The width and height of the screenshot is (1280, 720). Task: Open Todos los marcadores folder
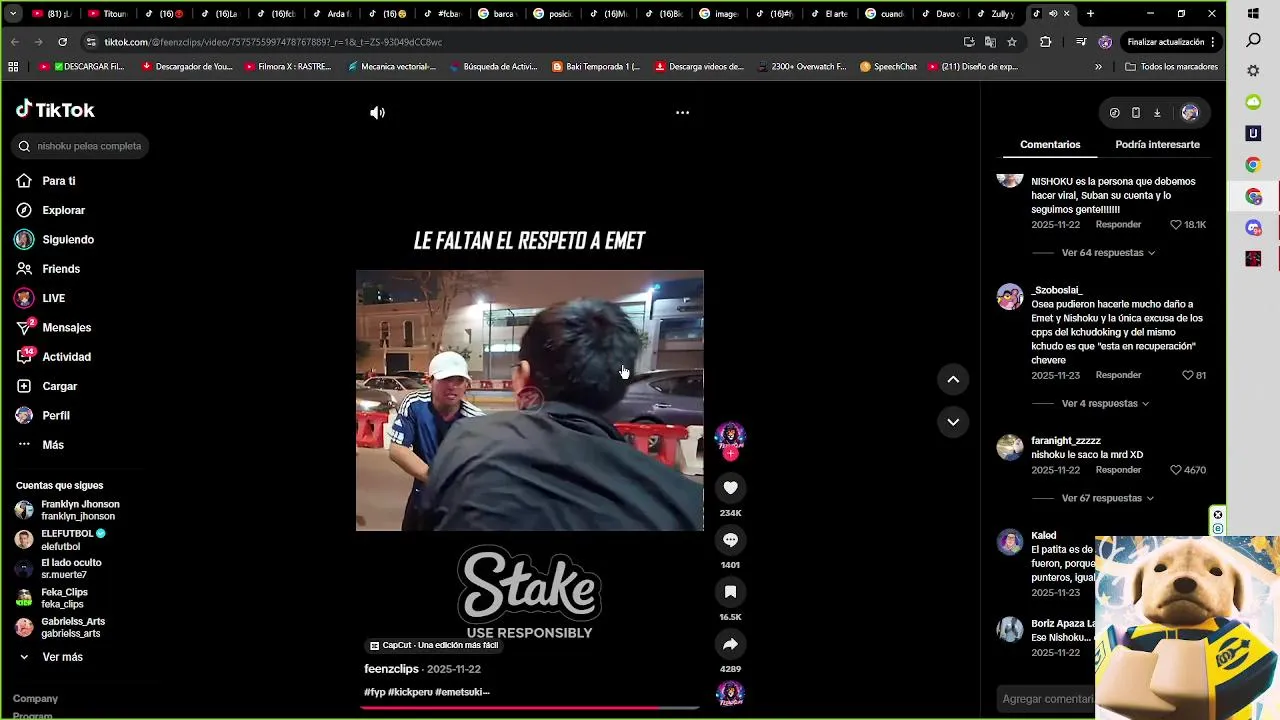coord(1171,67)
